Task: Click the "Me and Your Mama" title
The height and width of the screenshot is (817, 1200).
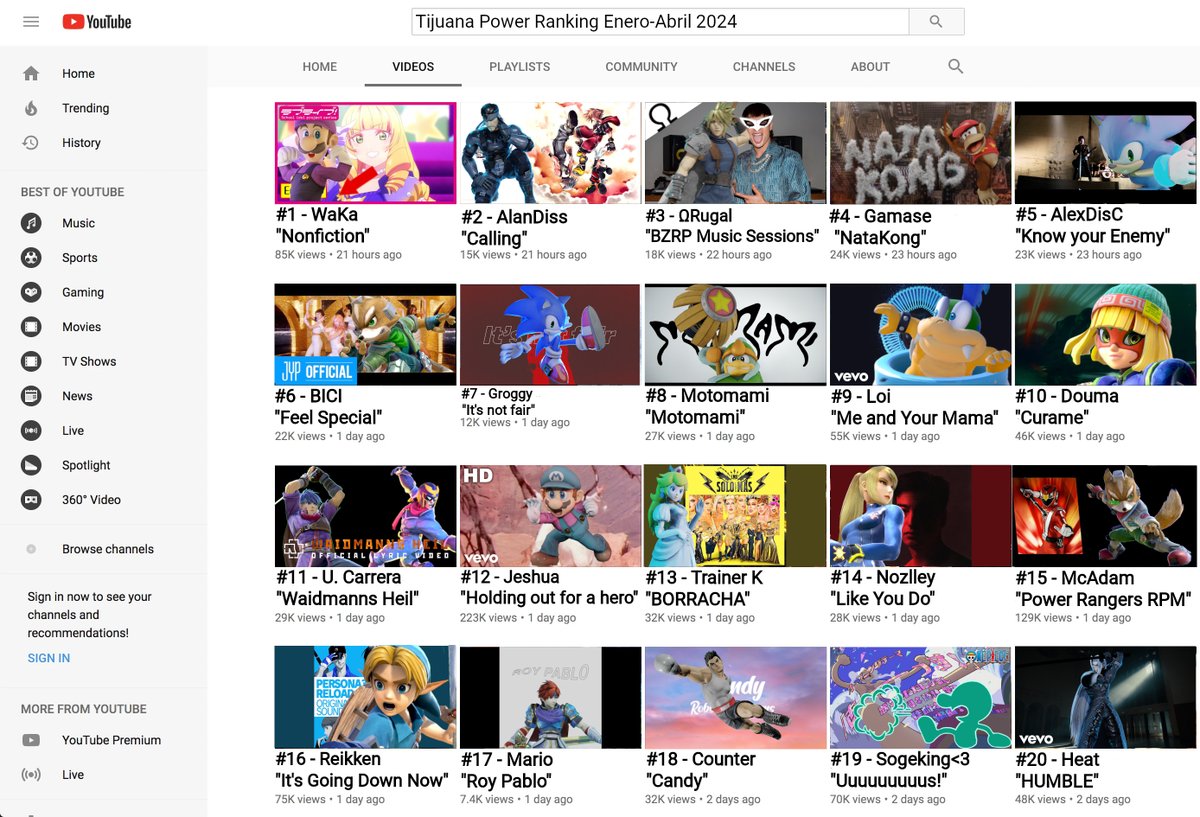Action: point(913,418)
